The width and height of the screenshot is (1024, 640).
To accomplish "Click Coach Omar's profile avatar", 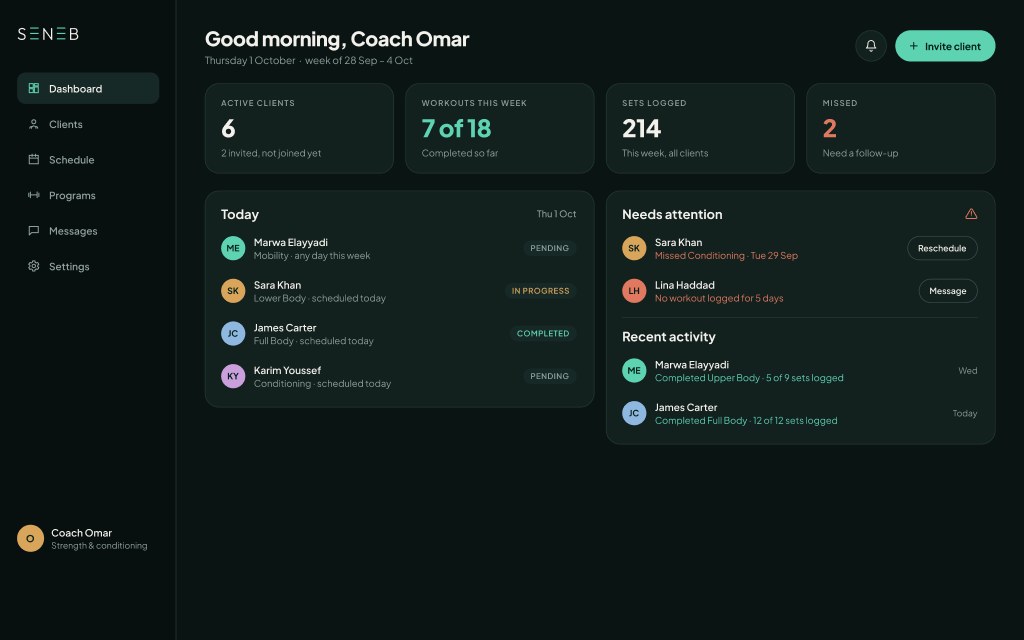I will [30, 538].
